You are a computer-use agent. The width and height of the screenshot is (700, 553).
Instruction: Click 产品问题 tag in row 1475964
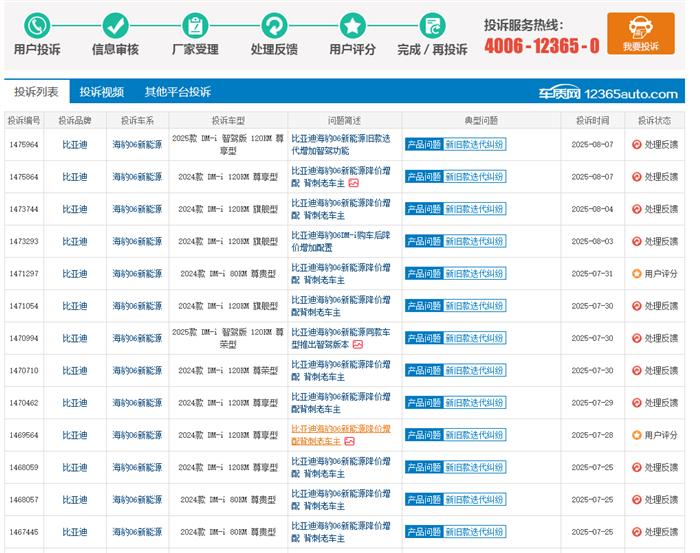(x=424, y=145)
